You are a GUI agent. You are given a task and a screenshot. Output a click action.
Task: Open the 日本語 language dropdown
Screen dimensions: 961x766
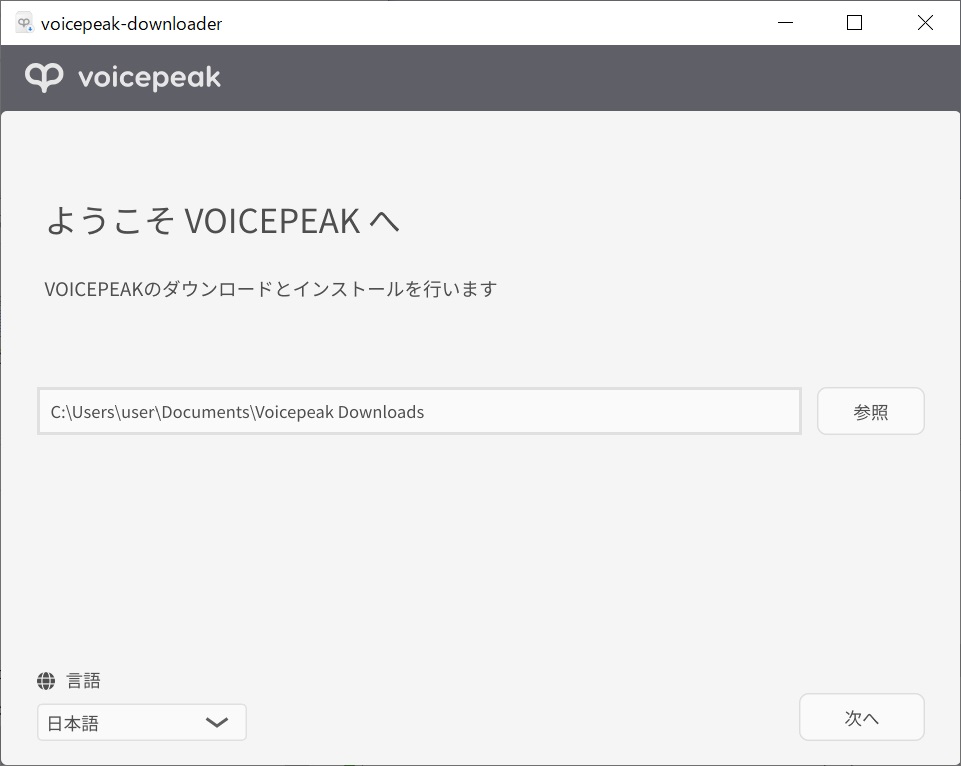coord(142,722)
